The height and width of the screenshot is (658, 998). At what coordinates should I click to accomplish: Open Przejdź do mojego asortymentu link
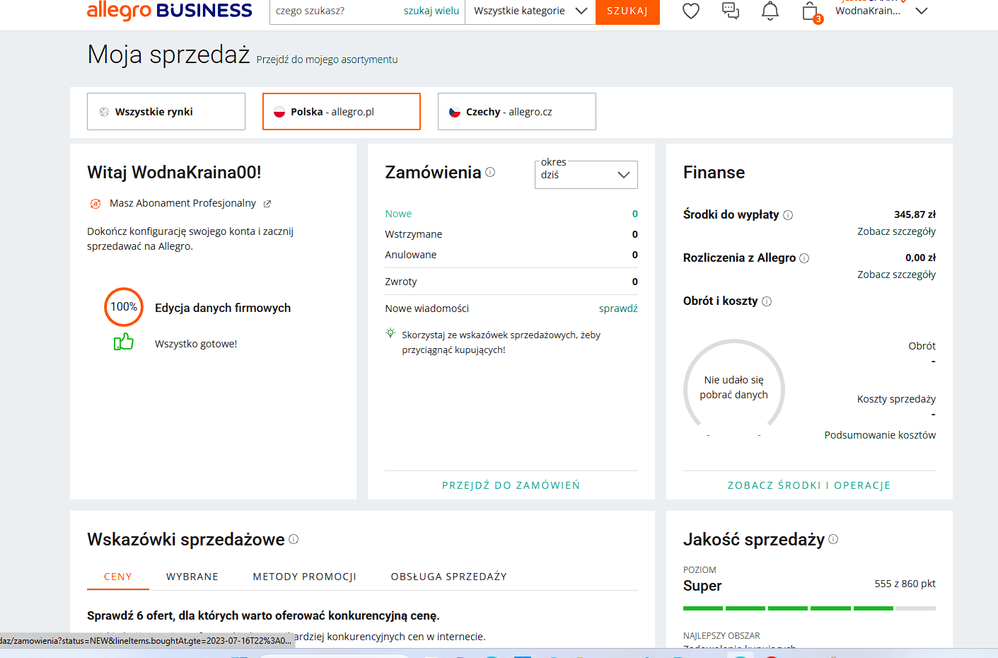(327, 59)
